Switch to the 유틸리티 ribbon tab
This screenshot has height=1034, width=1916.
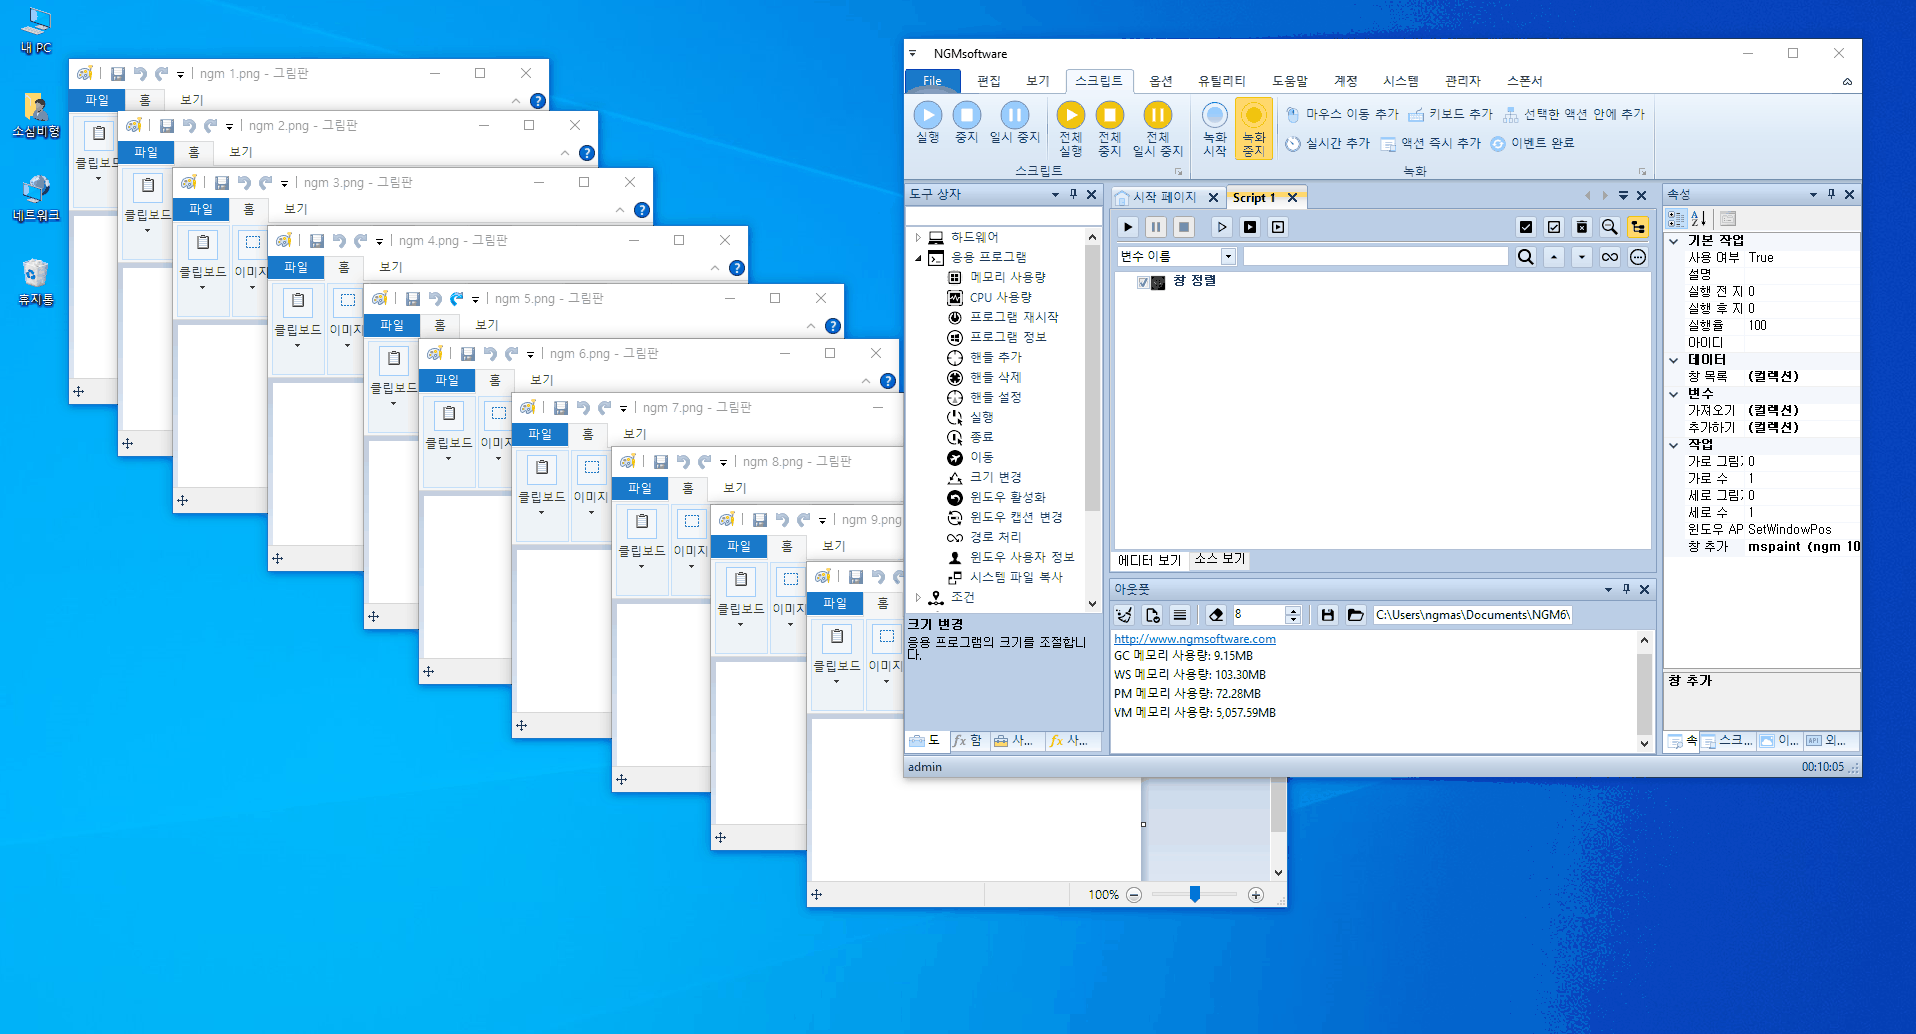(x=1222, y=81)
